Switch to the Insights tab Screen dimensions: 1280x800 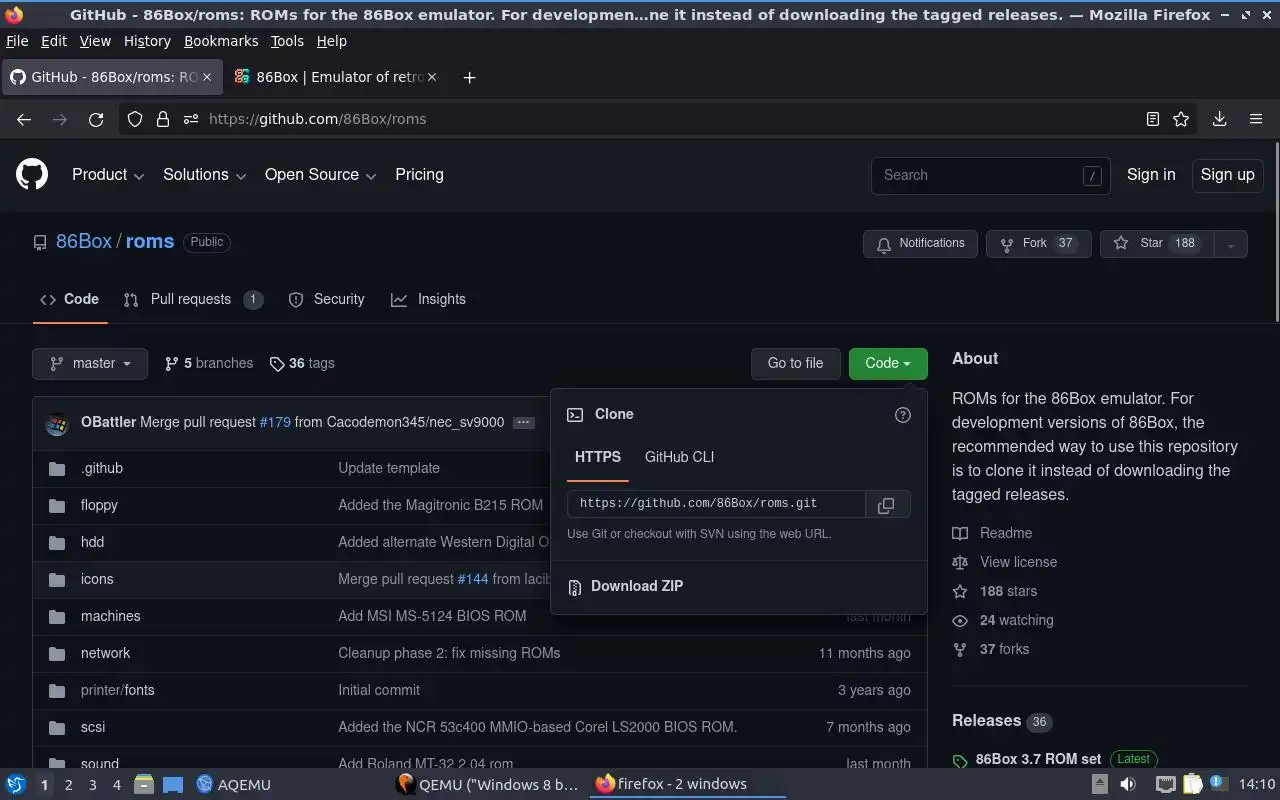(x=428, y=300)
